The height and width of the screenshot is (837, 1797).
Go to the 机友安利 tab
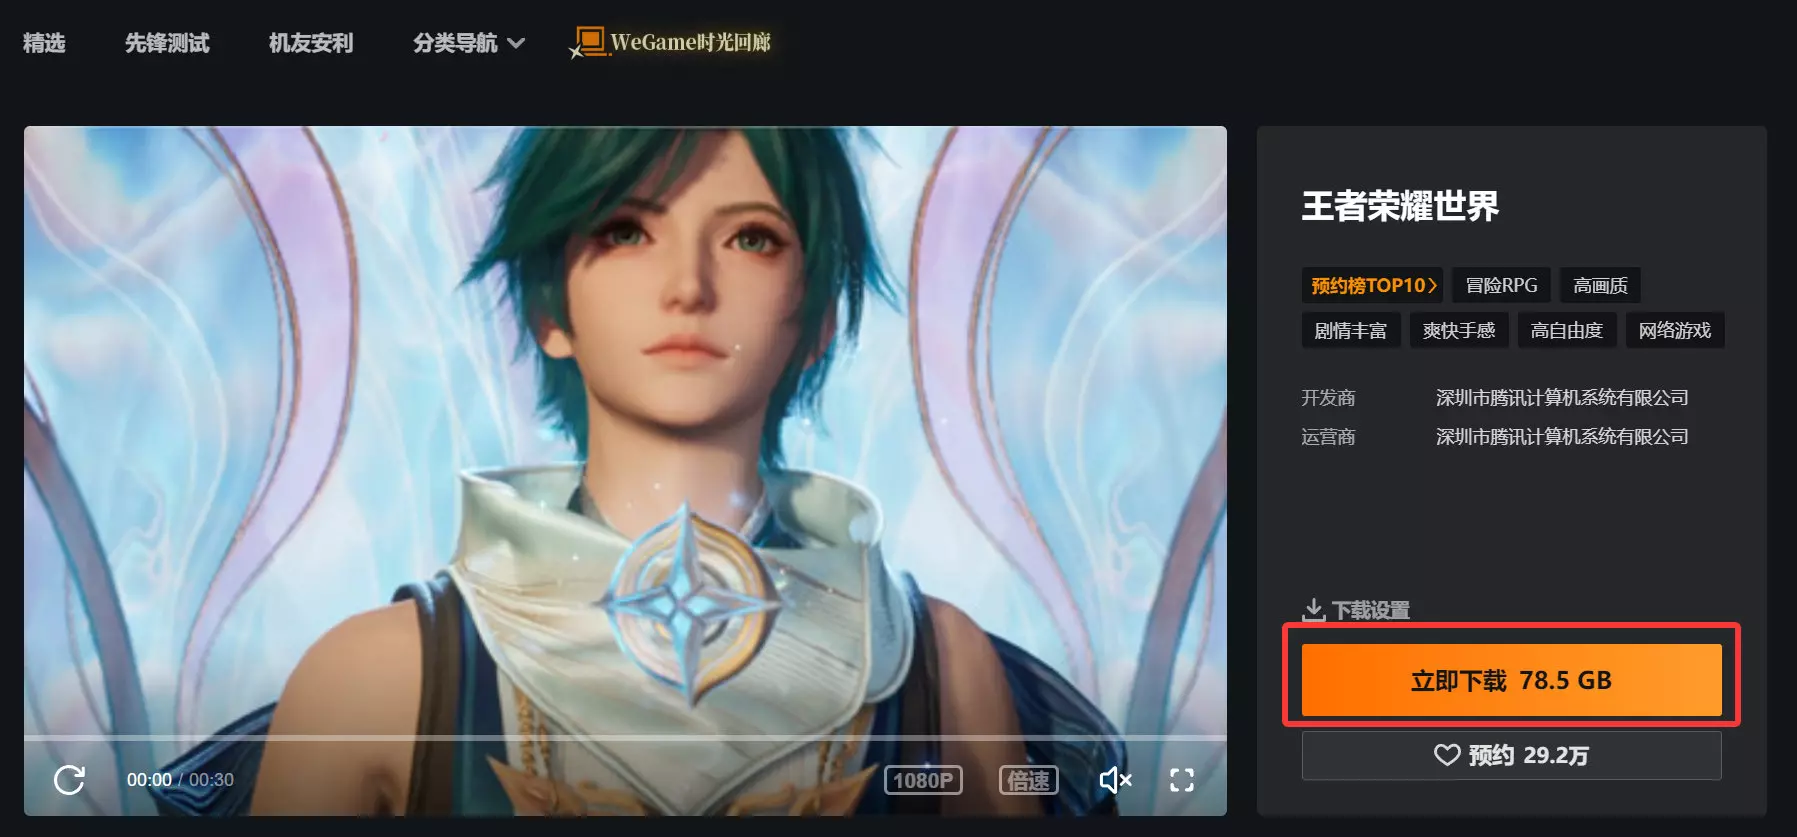coord(311,43)
